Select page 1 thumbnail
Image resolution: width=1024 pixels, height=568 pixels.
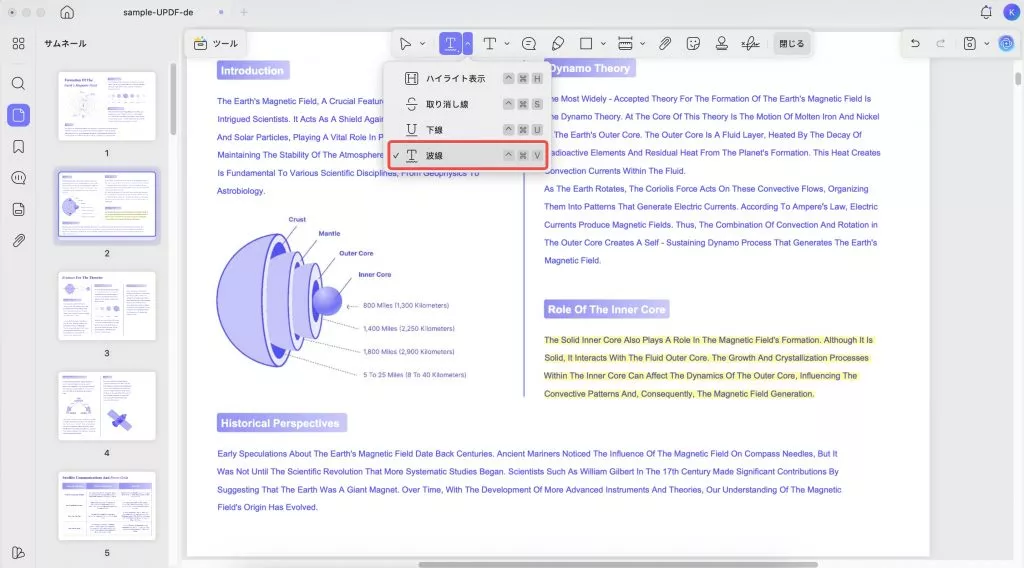click(x=107, y=106)
